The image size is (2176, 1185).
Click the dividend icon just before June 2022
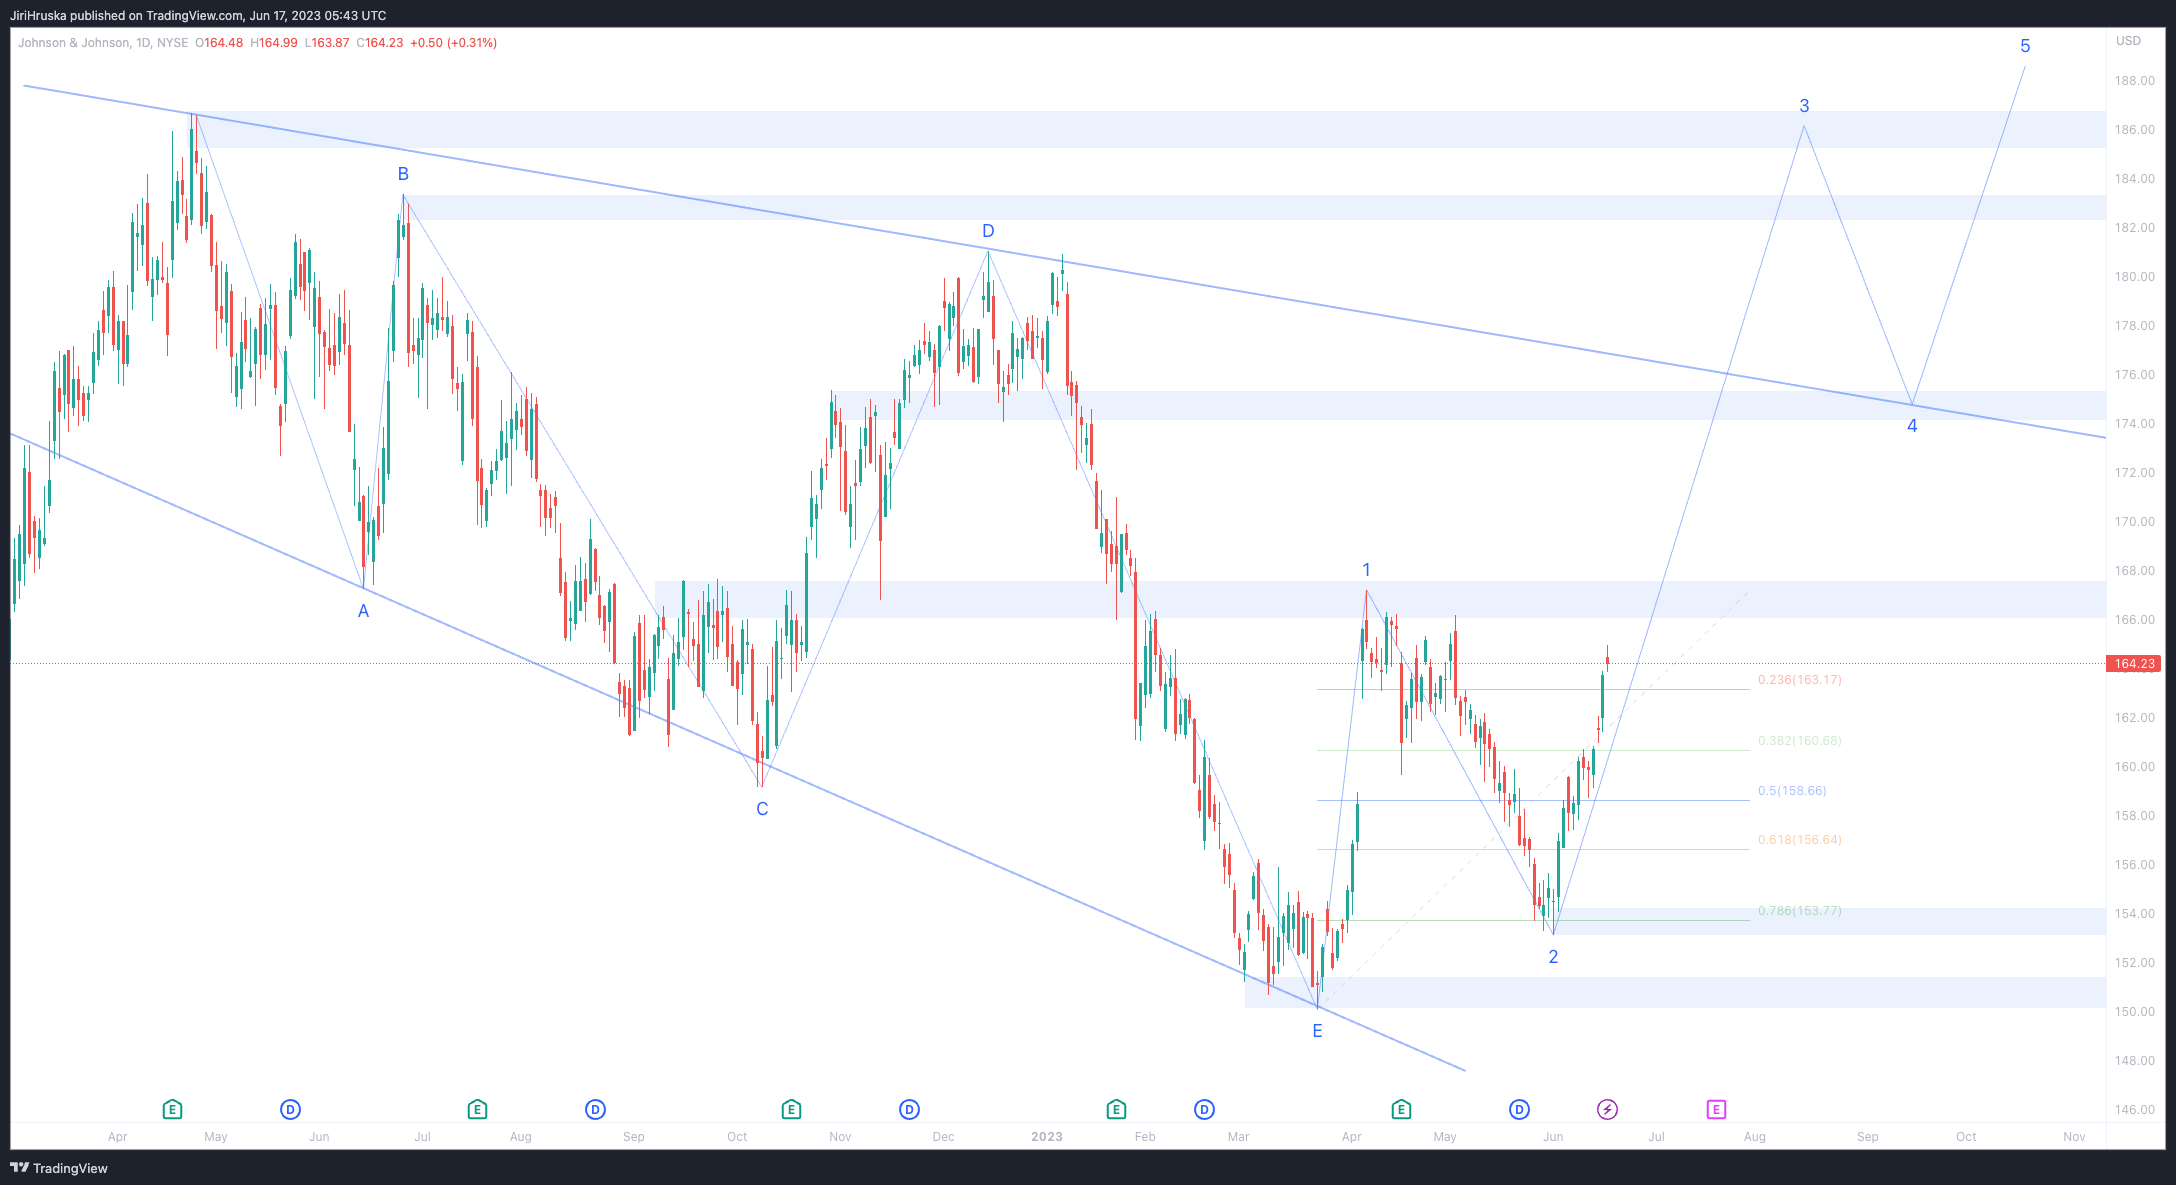290,1109
